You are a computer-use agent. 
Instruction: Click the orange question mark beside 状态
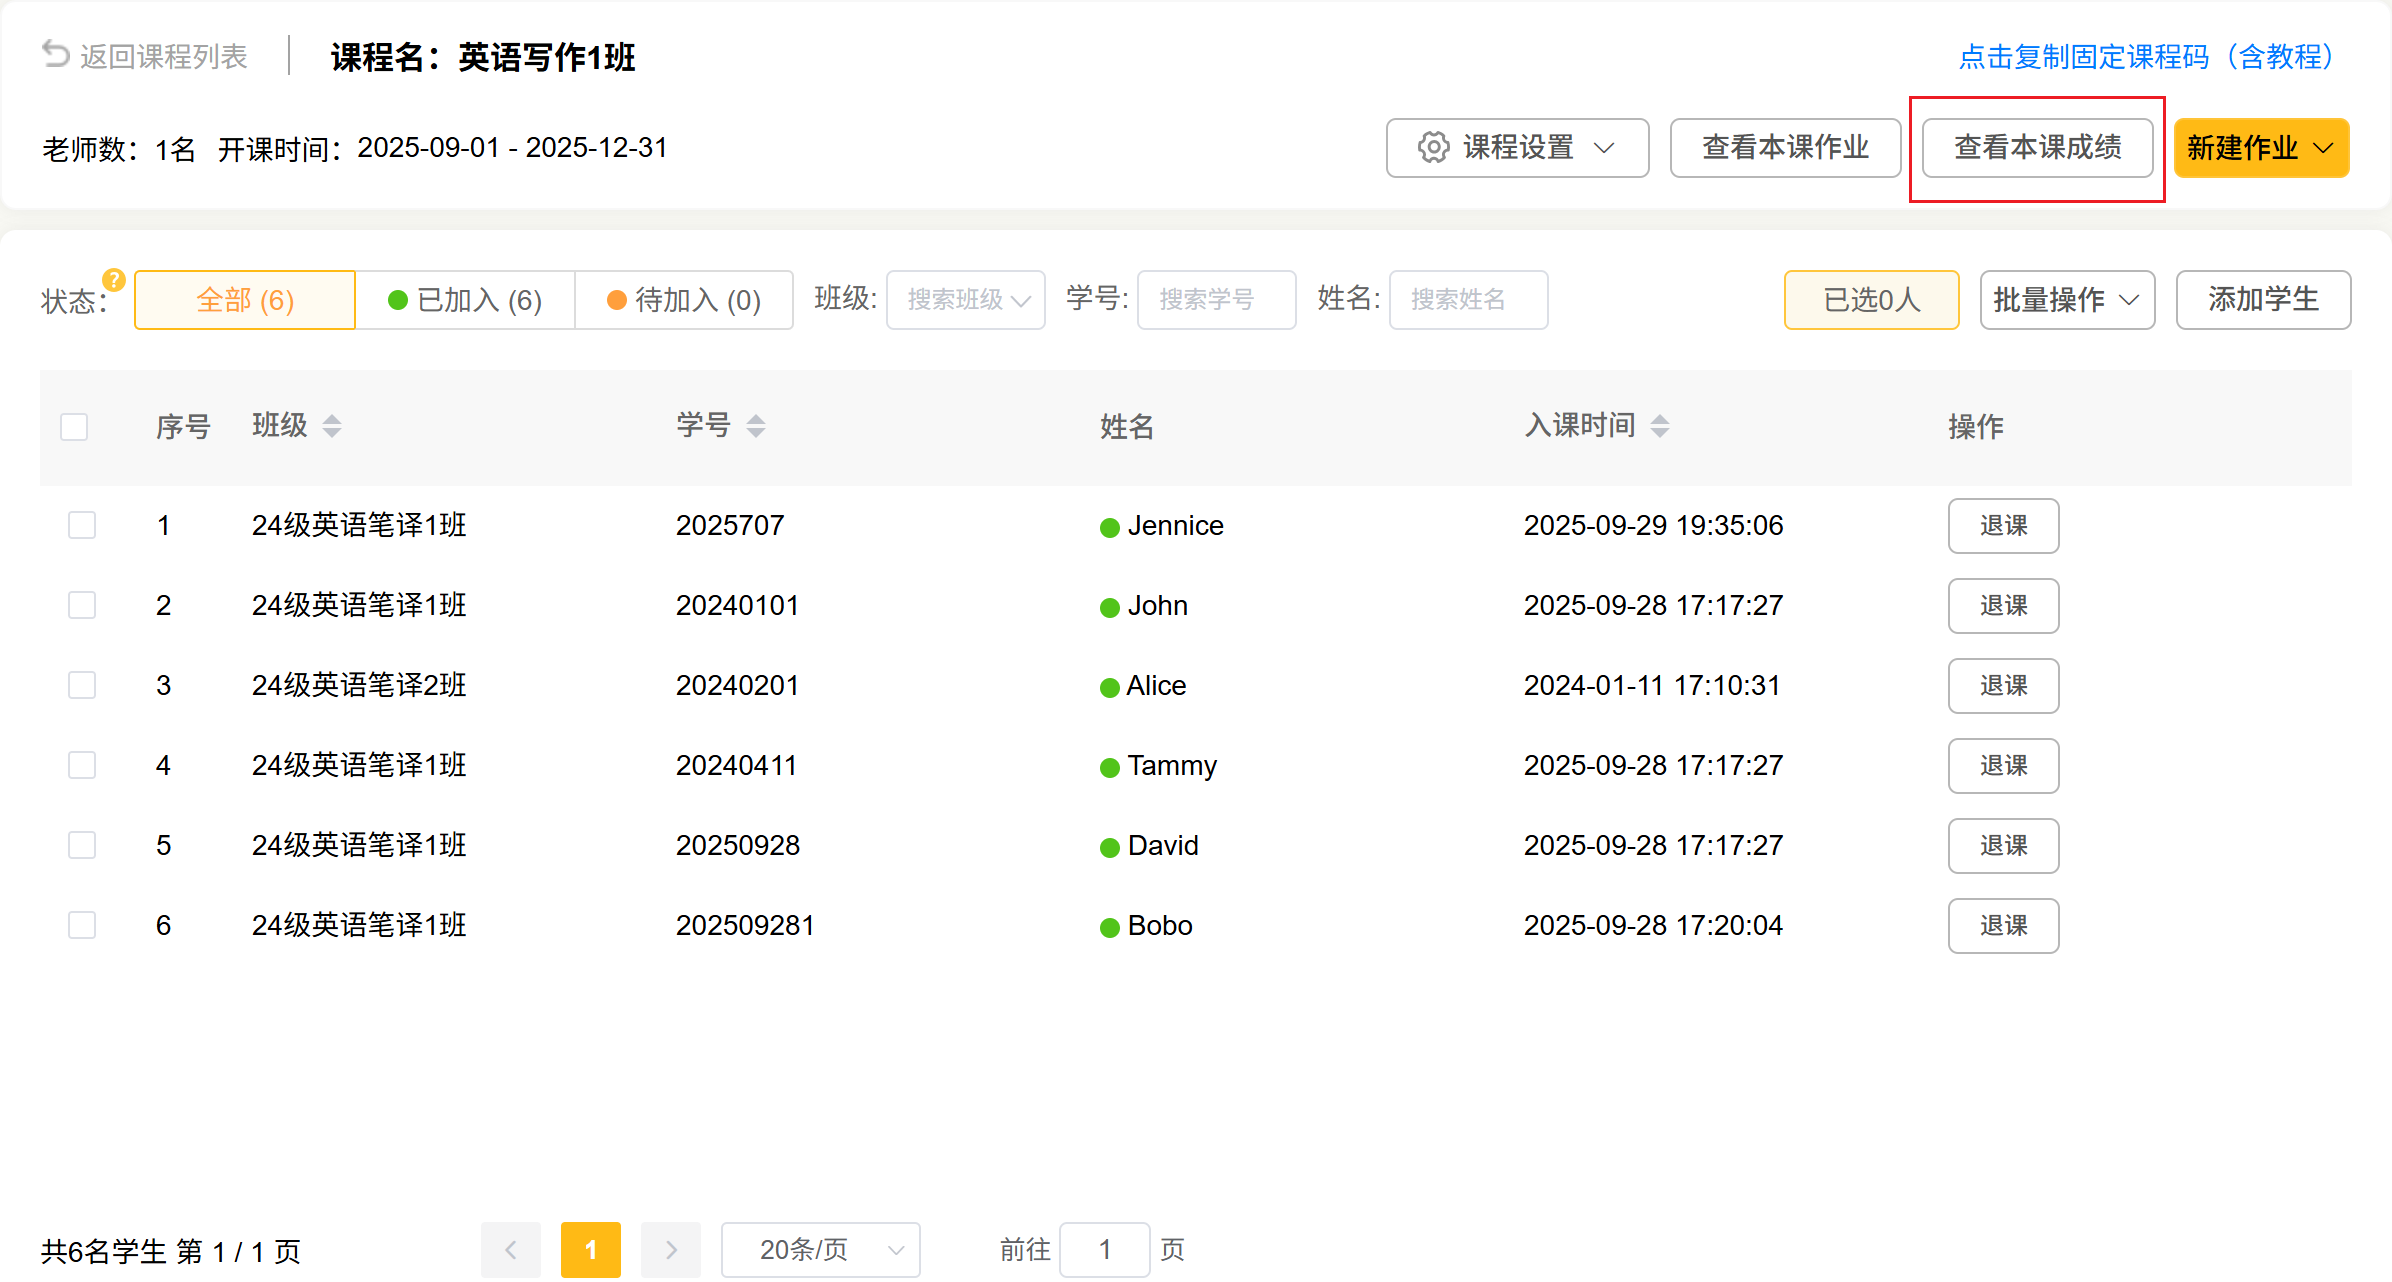114,280
